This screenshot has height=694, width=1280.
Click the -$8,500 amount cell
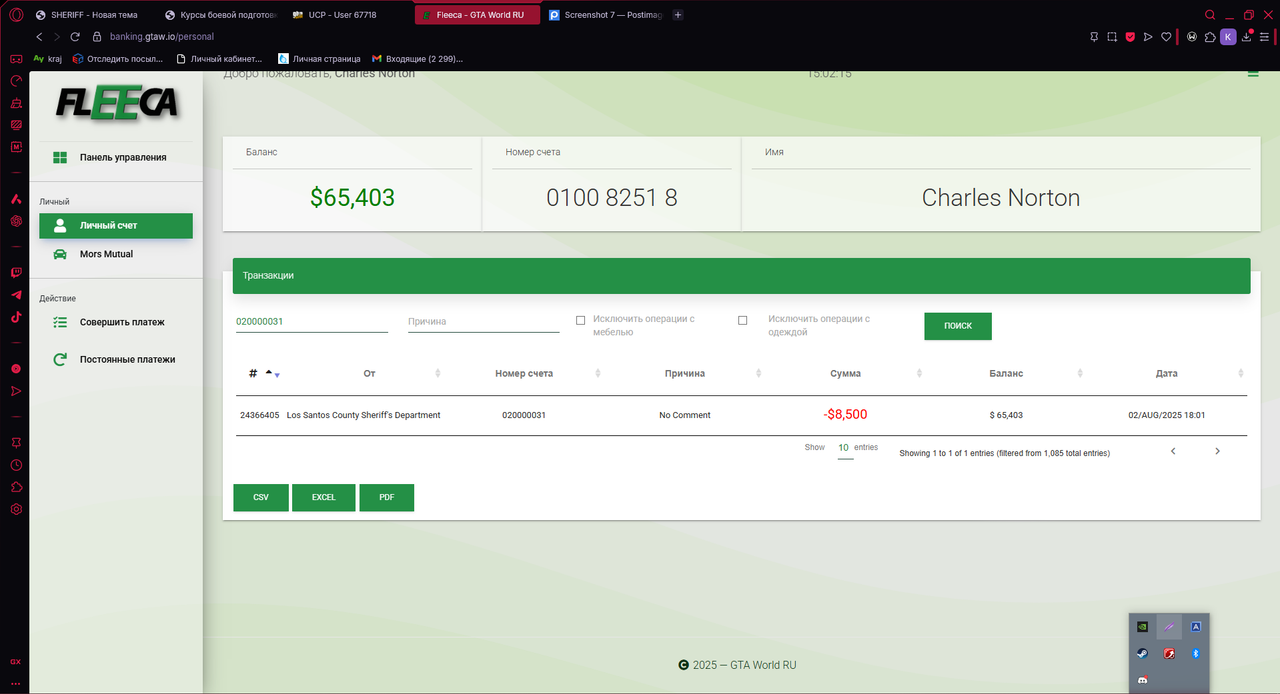(845, 414)
